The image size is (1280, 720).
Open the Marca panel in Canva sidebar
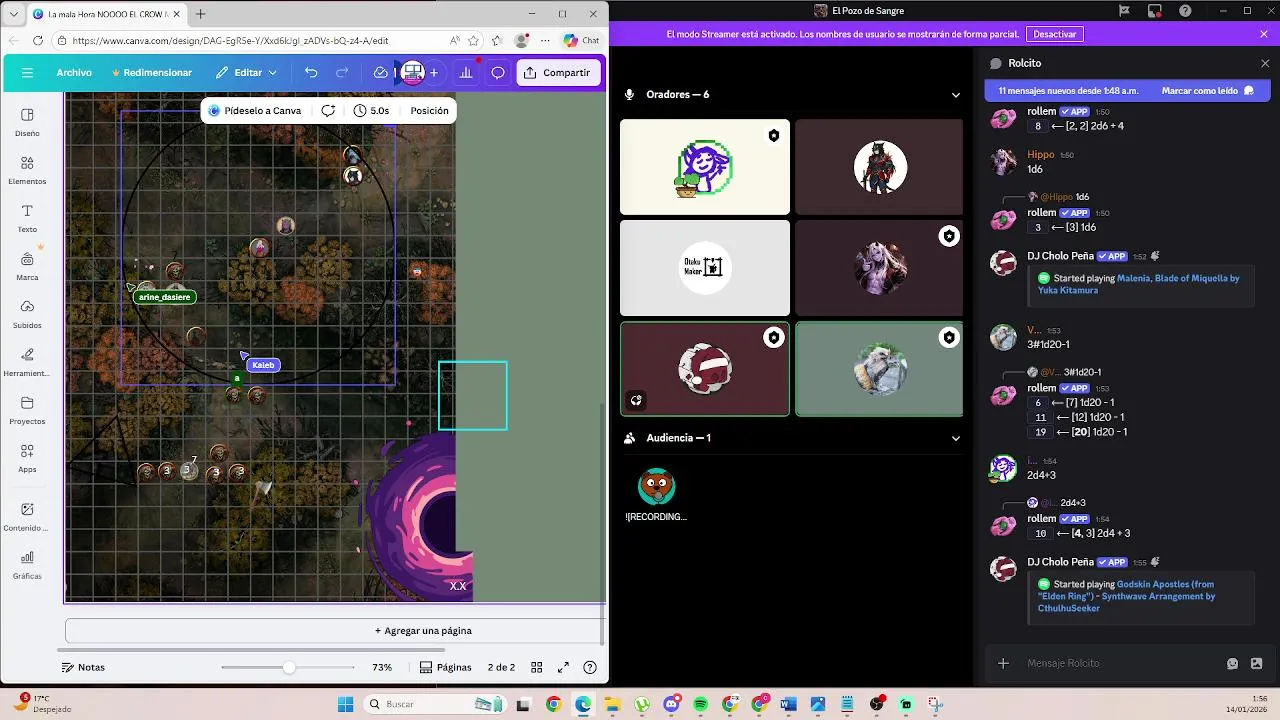(27, 266)
